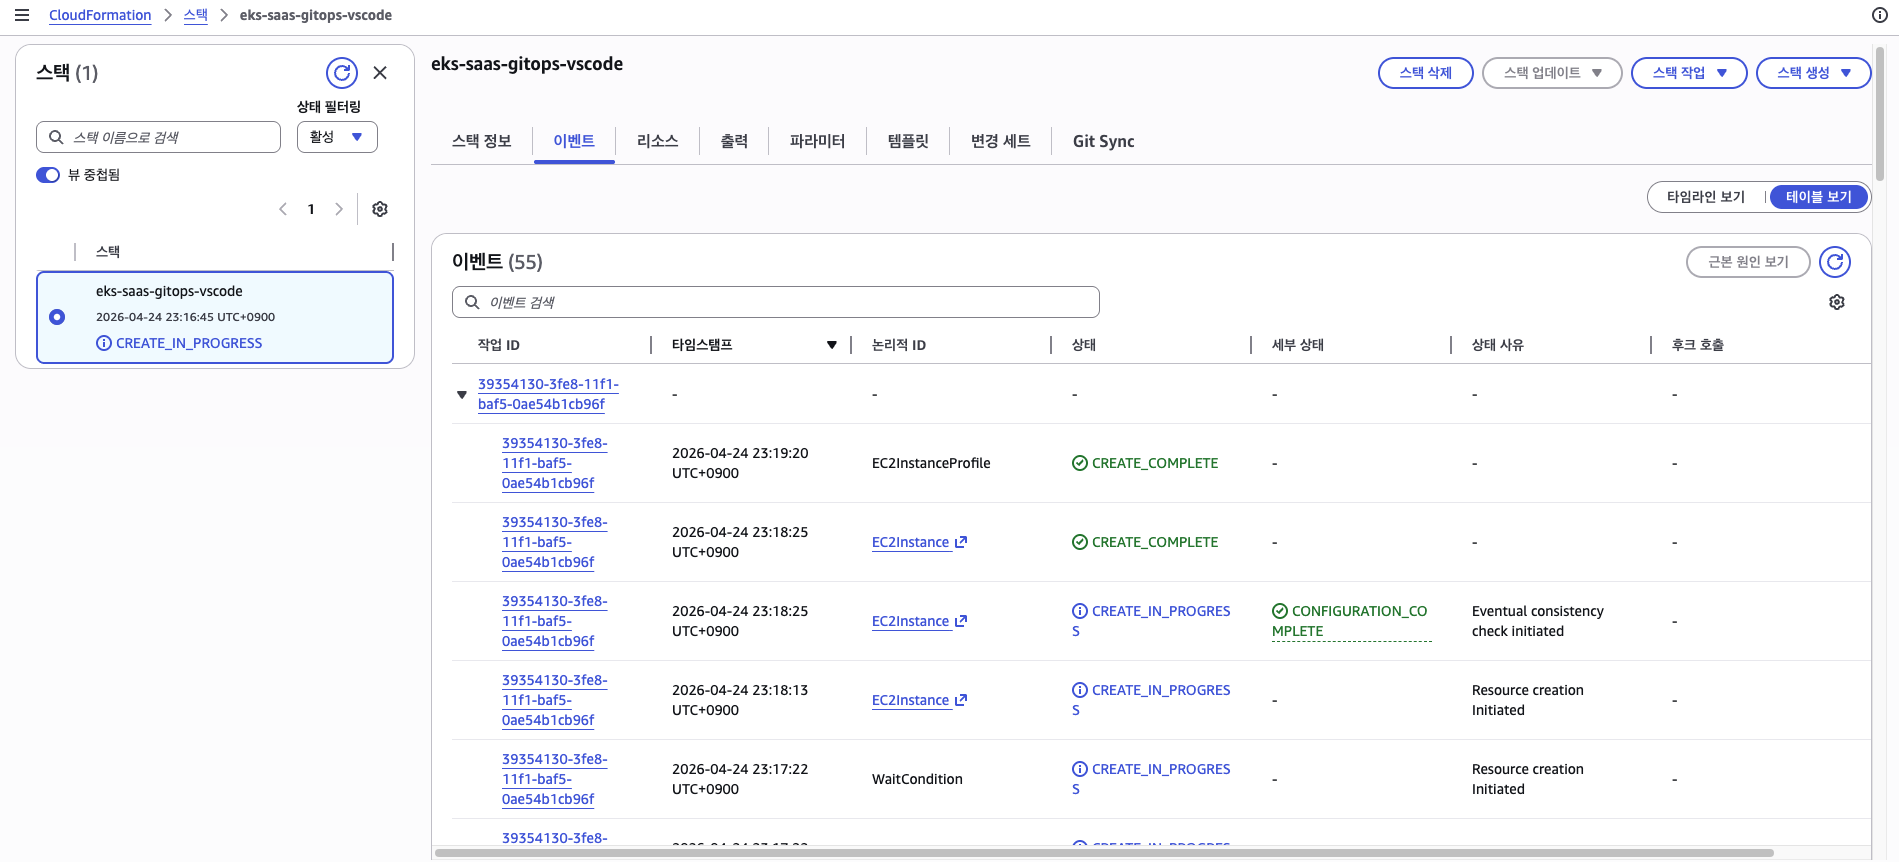Image resolution: width=1899 pixels, height=862 pixels.
Task: Toggle the nested view switch
Action: 48,175
